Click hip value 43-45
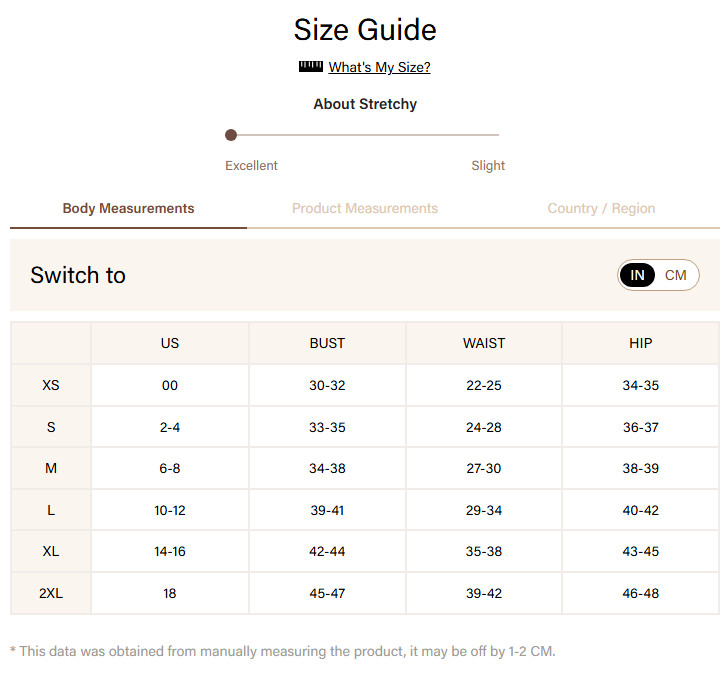728x673 pixels. coord(641,551)
